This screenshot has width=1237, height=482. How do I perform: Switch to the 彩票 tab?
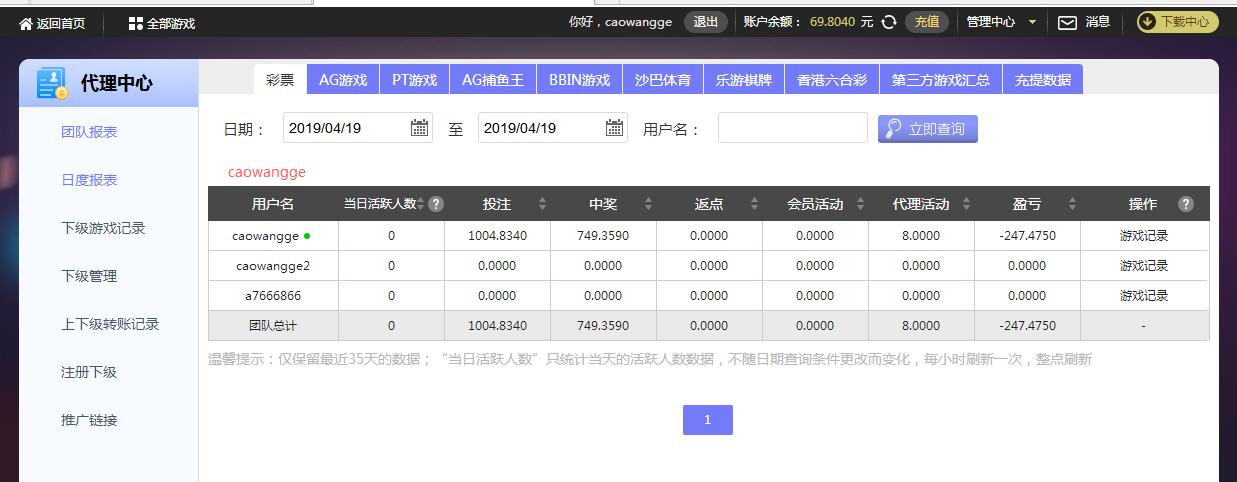pos(280,80)
